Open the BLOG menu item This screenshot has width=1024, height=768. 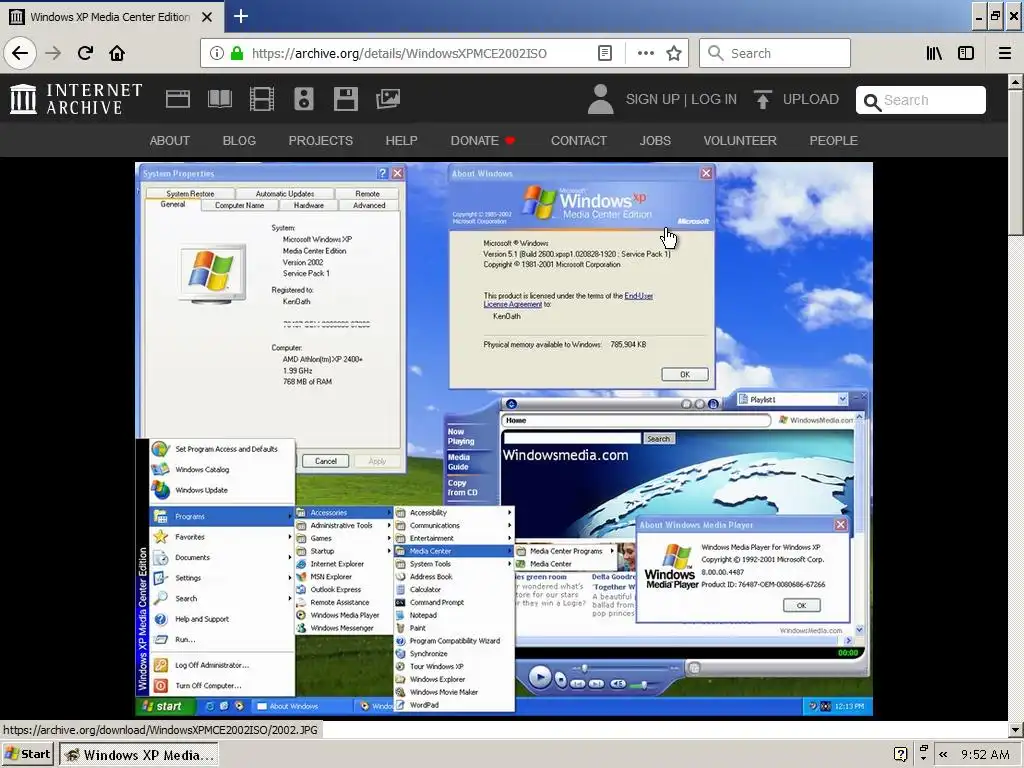(239, 140)
